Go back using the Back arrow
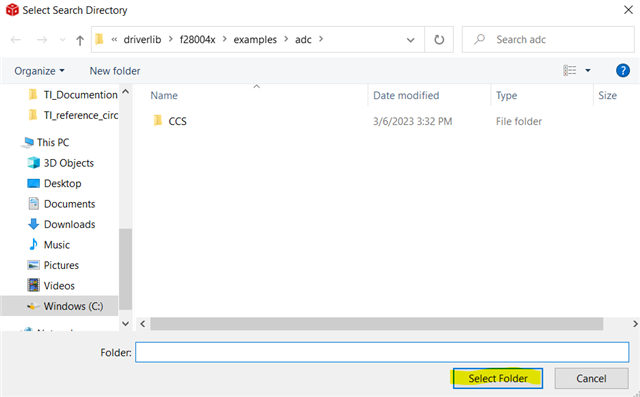 [16, 40]
